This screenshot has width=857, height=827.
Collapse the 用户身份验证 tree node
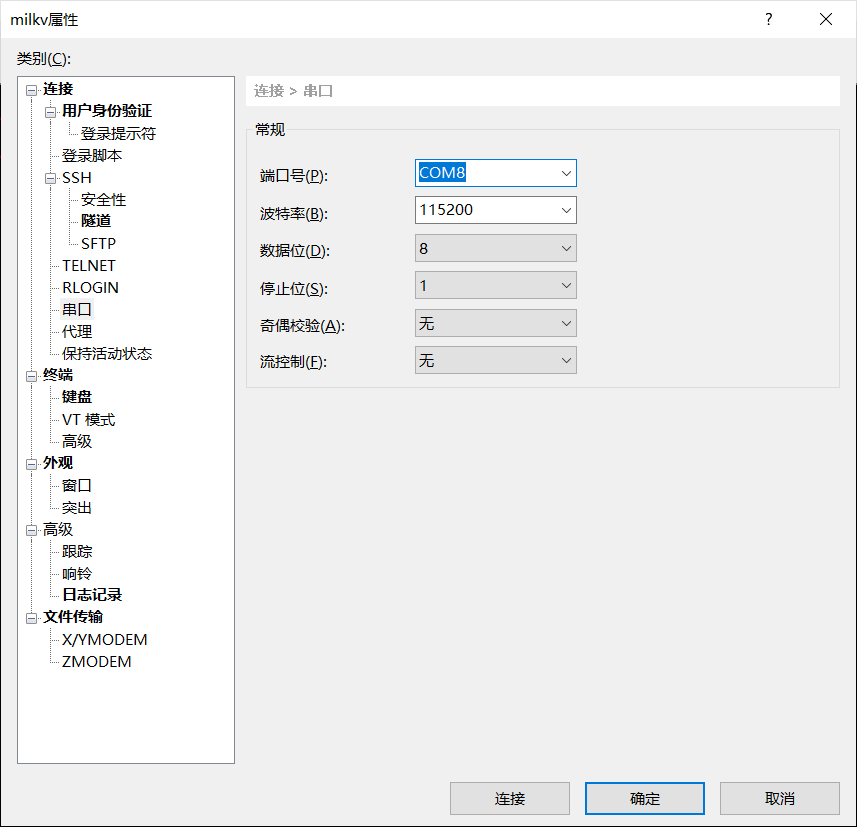click(x=50, y=112)
